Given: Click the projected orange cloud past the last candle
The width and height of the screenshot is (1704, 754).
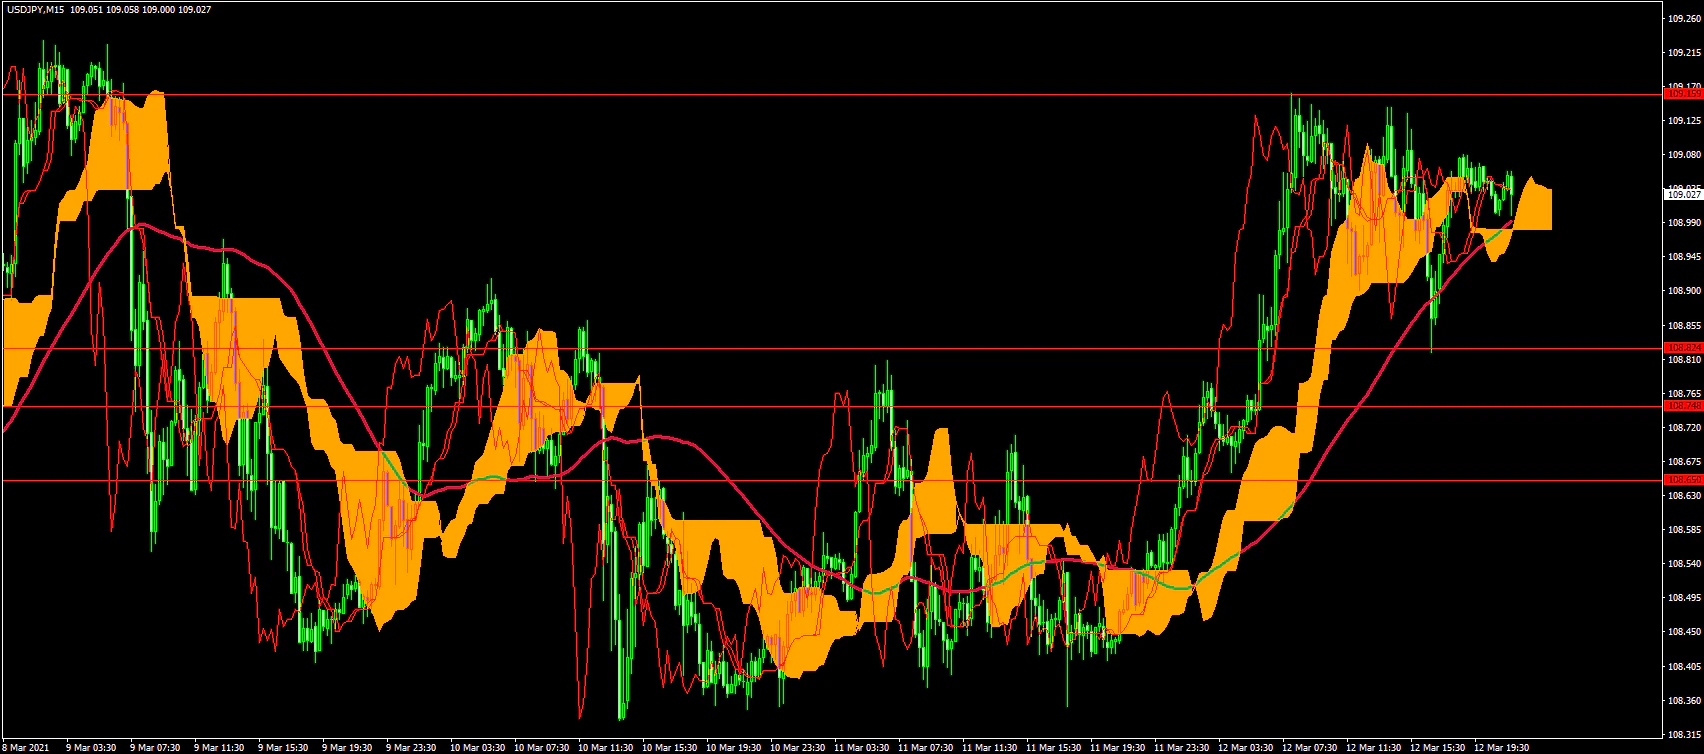Looking at the screenshot, I should [x=1535, y=208].
